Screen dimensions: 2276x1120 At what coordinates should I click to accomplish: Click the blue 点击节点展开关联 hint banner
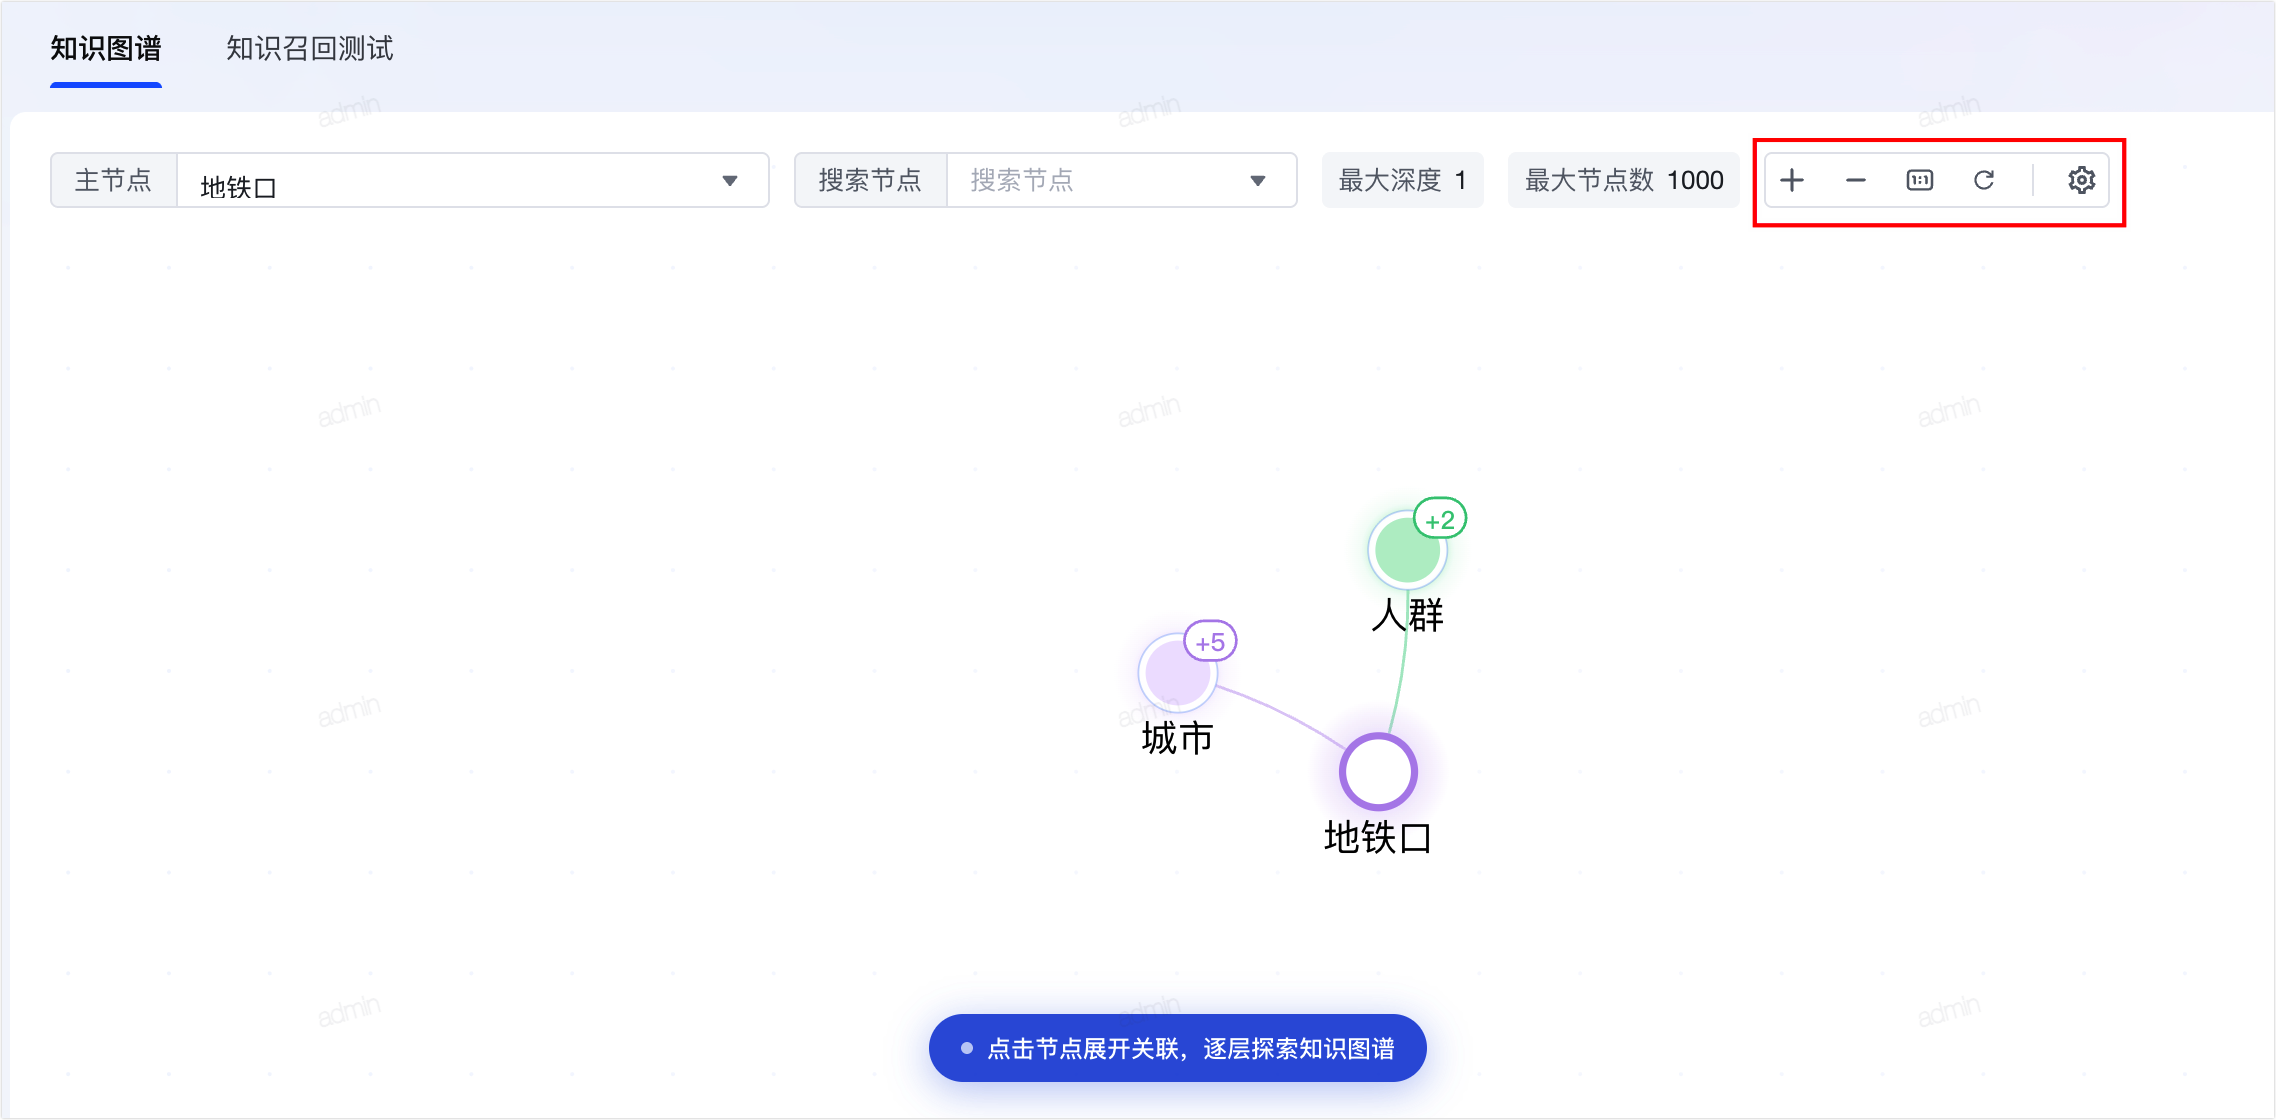(1178, 1048)
